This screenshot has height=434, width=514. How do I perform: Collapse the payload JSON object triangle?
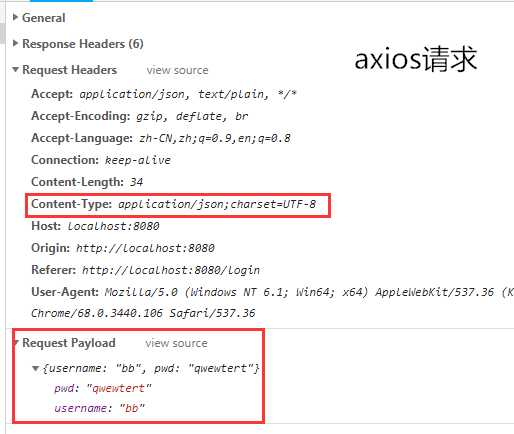(x=35, y=368)
